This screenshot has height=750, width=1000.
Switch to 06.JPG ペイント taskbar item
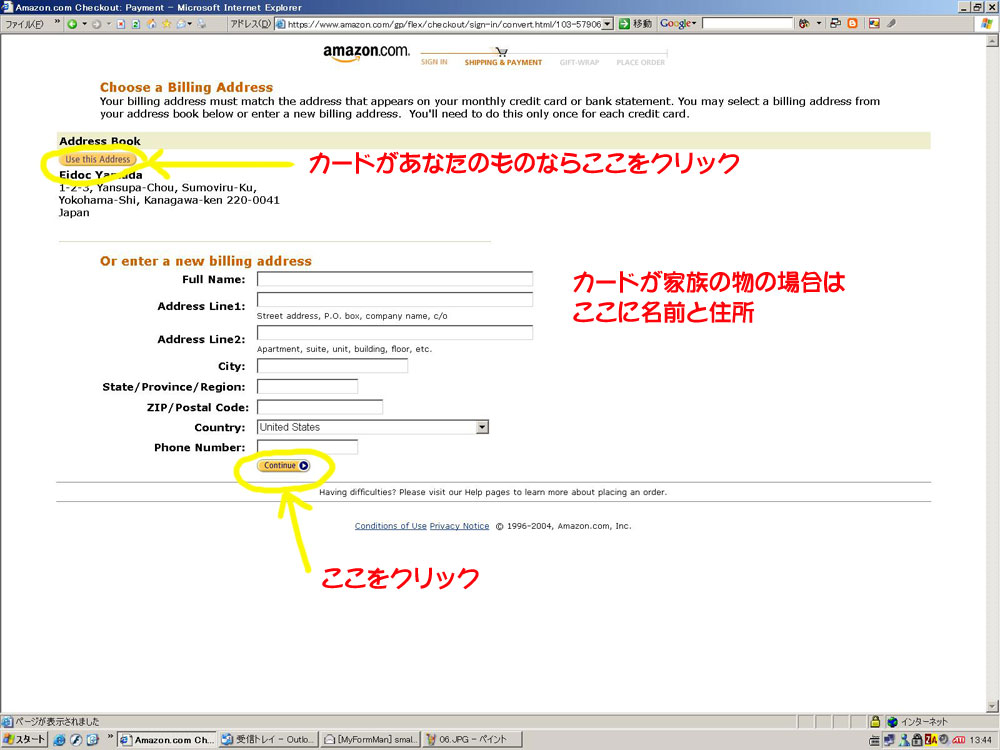pyautogui.click(x=472, y=740)
